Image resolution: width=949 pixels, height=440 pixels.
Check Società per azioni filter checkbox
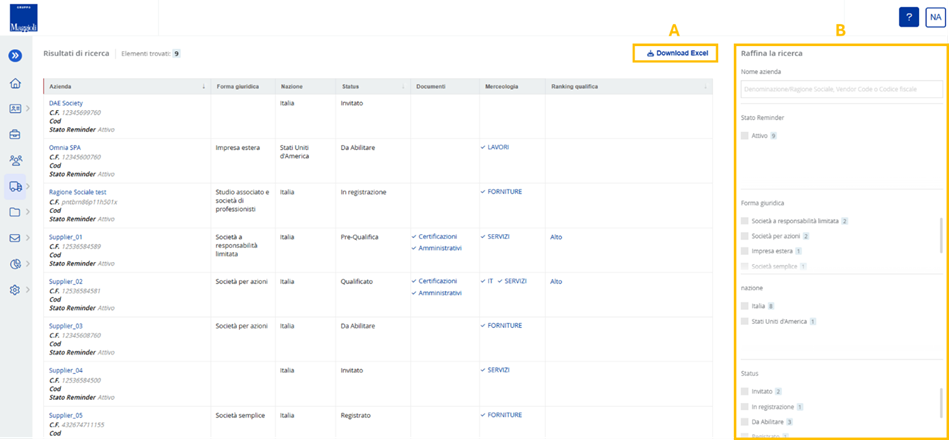(x=744, y=236)
